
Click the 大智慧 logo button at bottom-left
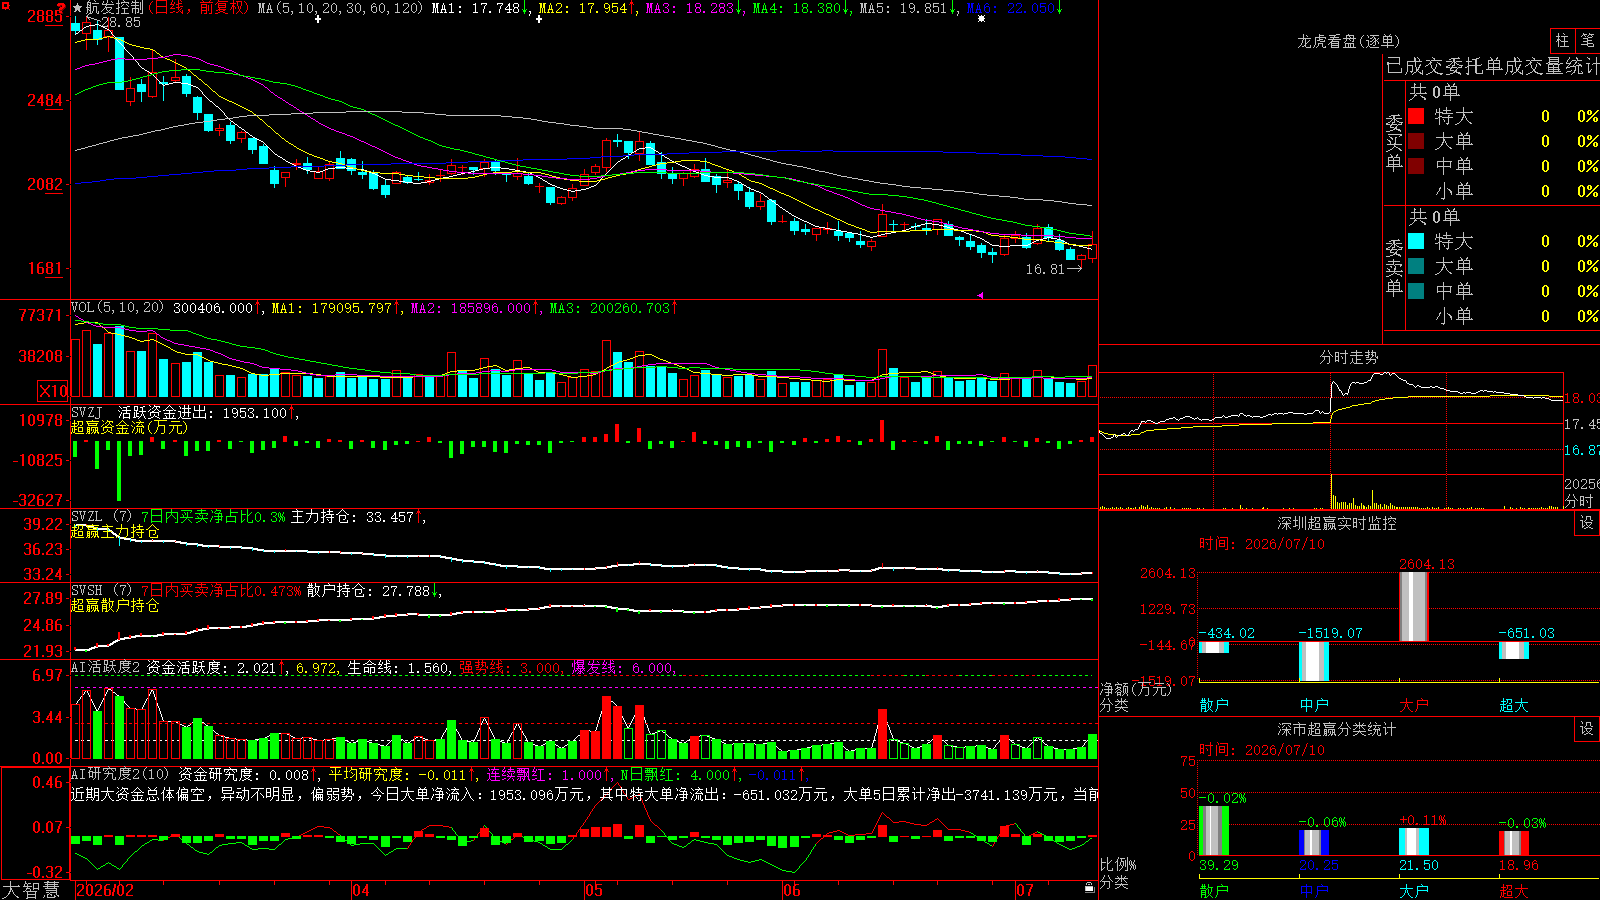[x=32, y=889]
